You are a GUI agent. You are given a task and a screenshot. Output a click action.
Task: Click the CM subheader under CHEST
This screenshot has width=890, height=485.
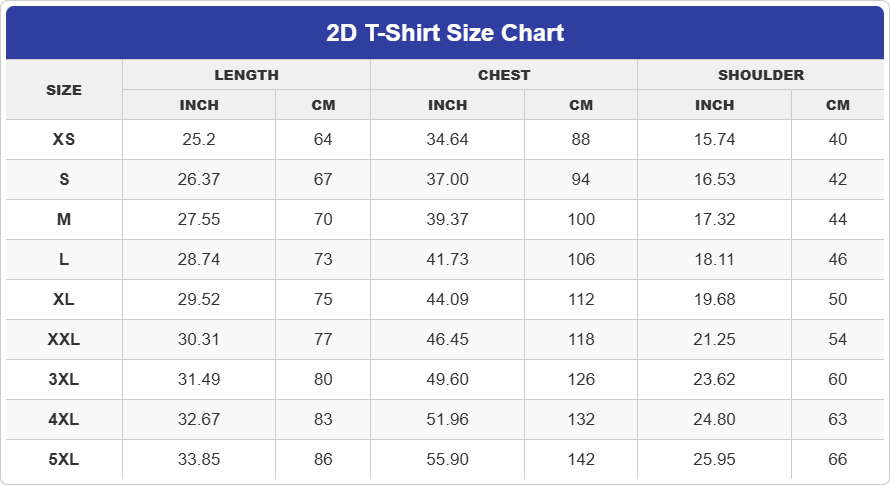(x=581, y=105)
